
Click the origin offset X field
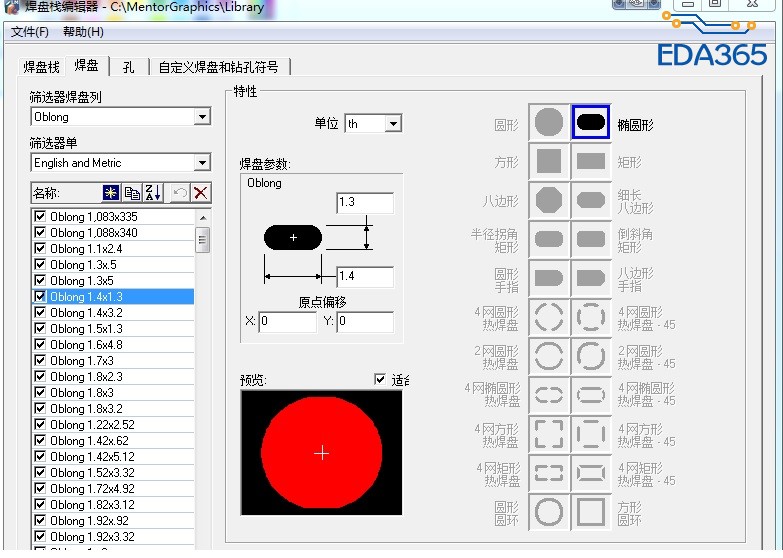tap(288, 321)
